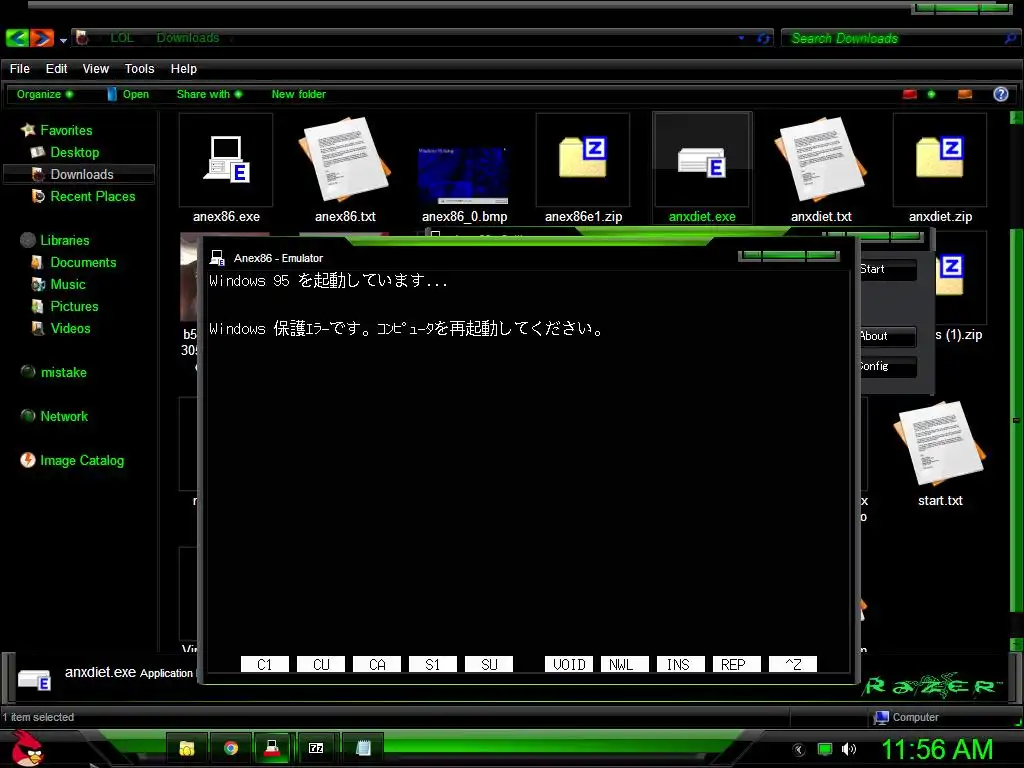
Task: Open the File menu
Action: 20,69
